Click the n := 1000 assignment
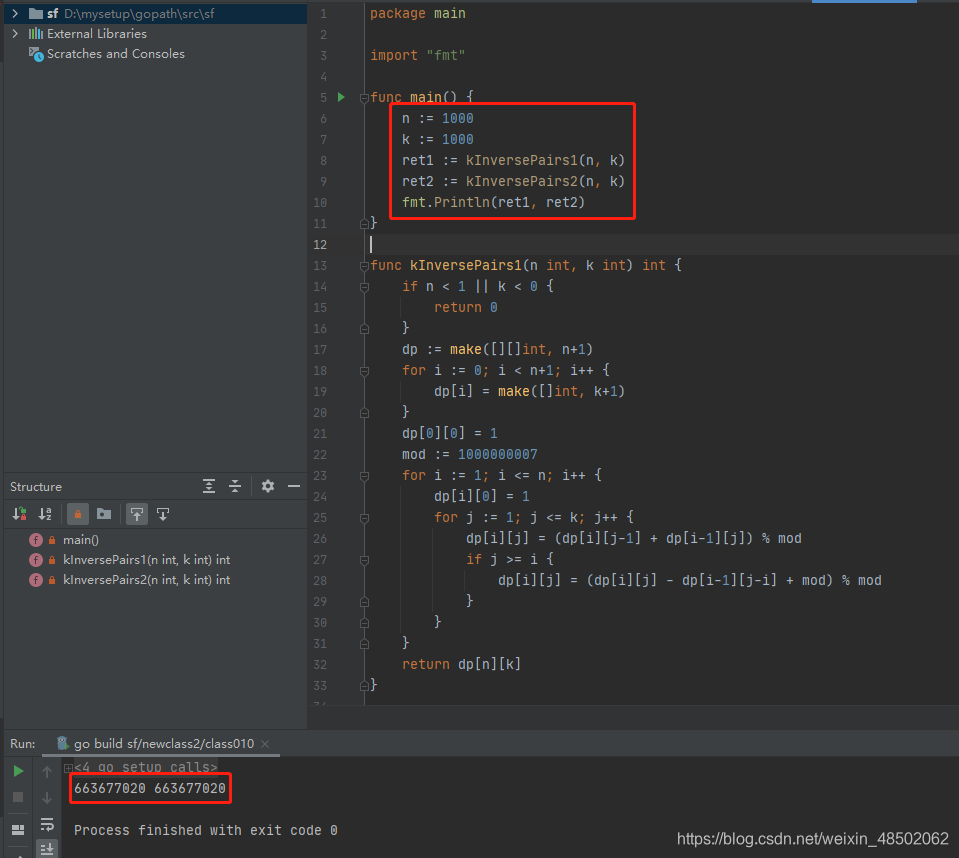 coord(438,119)
